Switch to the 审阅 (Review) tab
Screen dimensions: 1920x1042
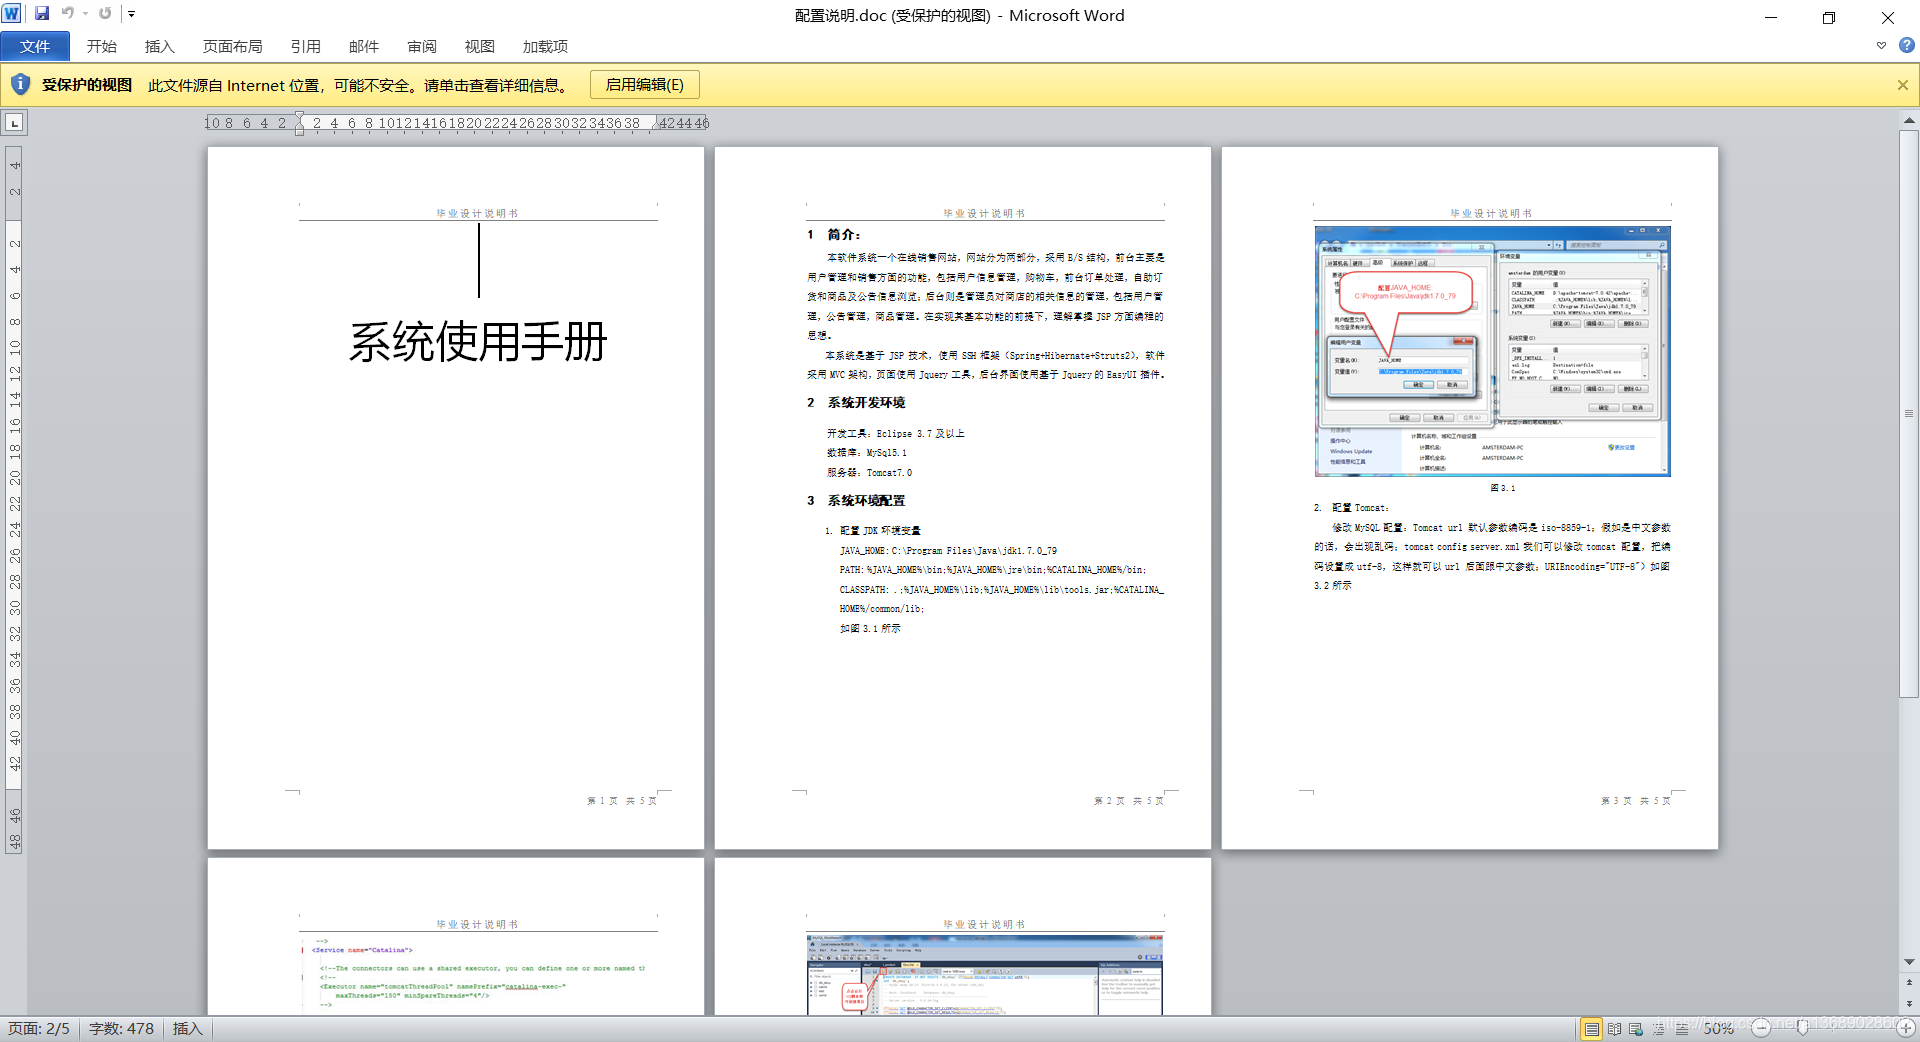tap(422, 46)
